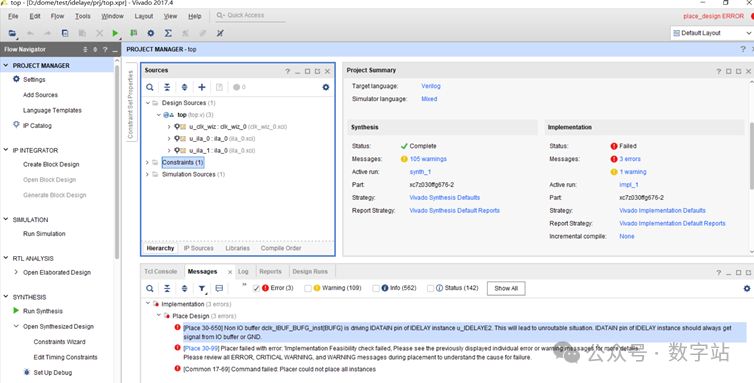Collapse all messages icon
This screenshot has width=754, height=383.
(x=167, y=288)
